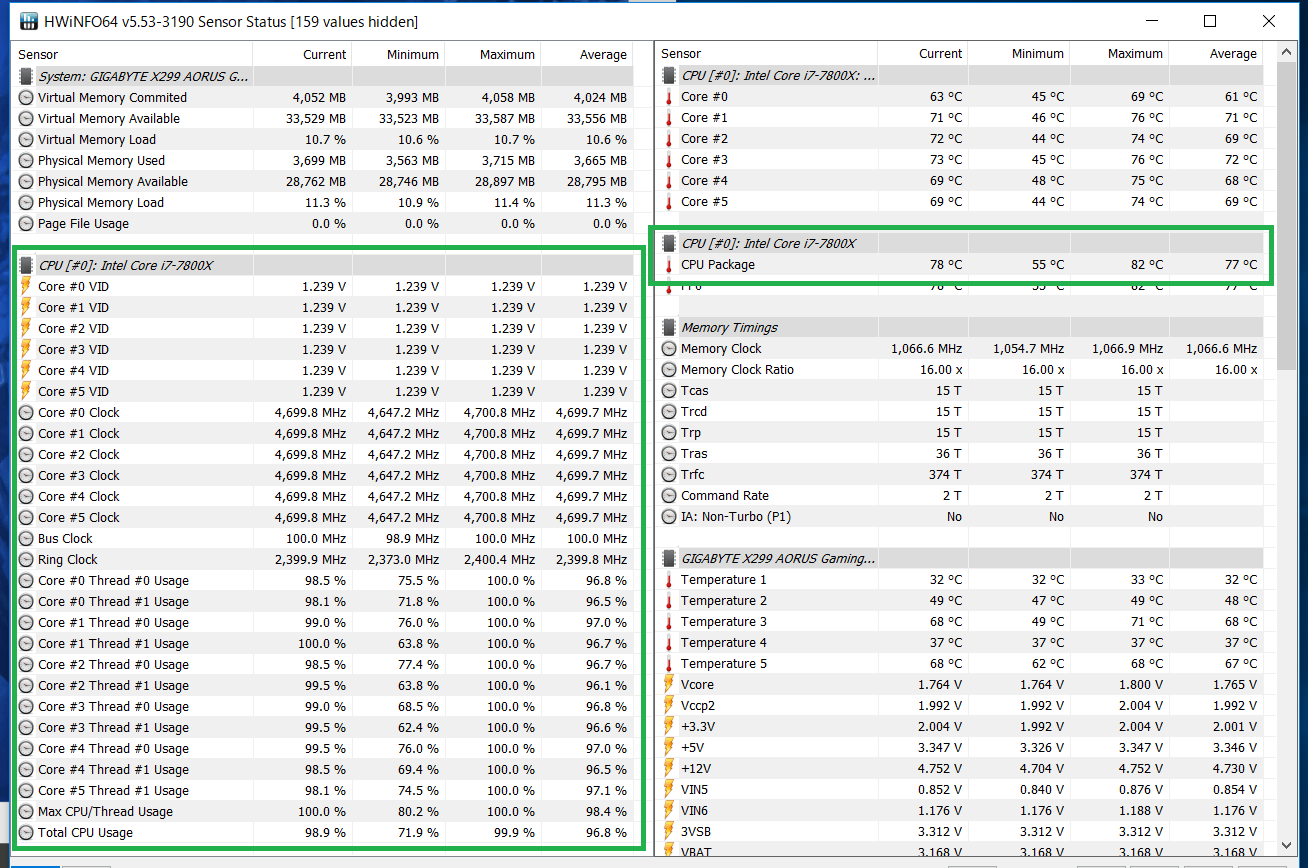Select the Core #1 temperature row
Screen dimensions: 1308x868
point(960,117)
